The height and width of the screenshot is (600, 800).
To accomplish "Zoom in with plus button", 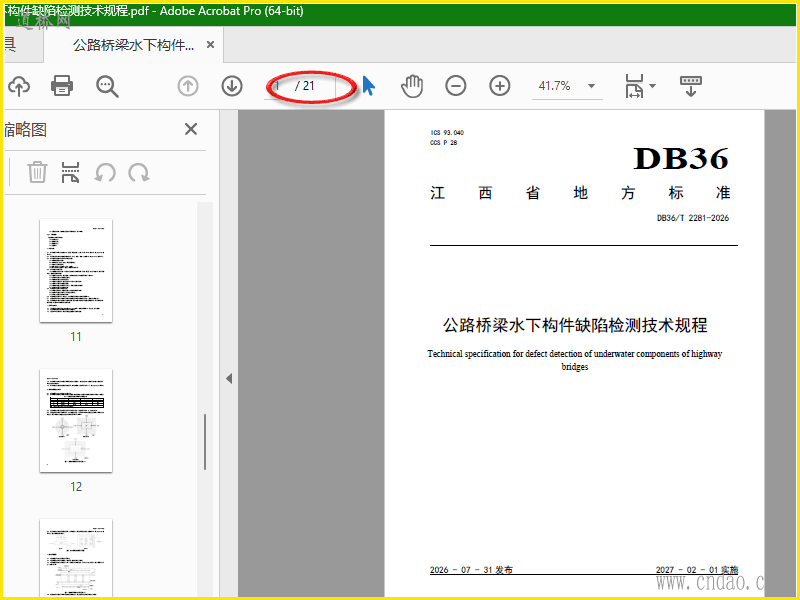I will (x=499, y=86).
